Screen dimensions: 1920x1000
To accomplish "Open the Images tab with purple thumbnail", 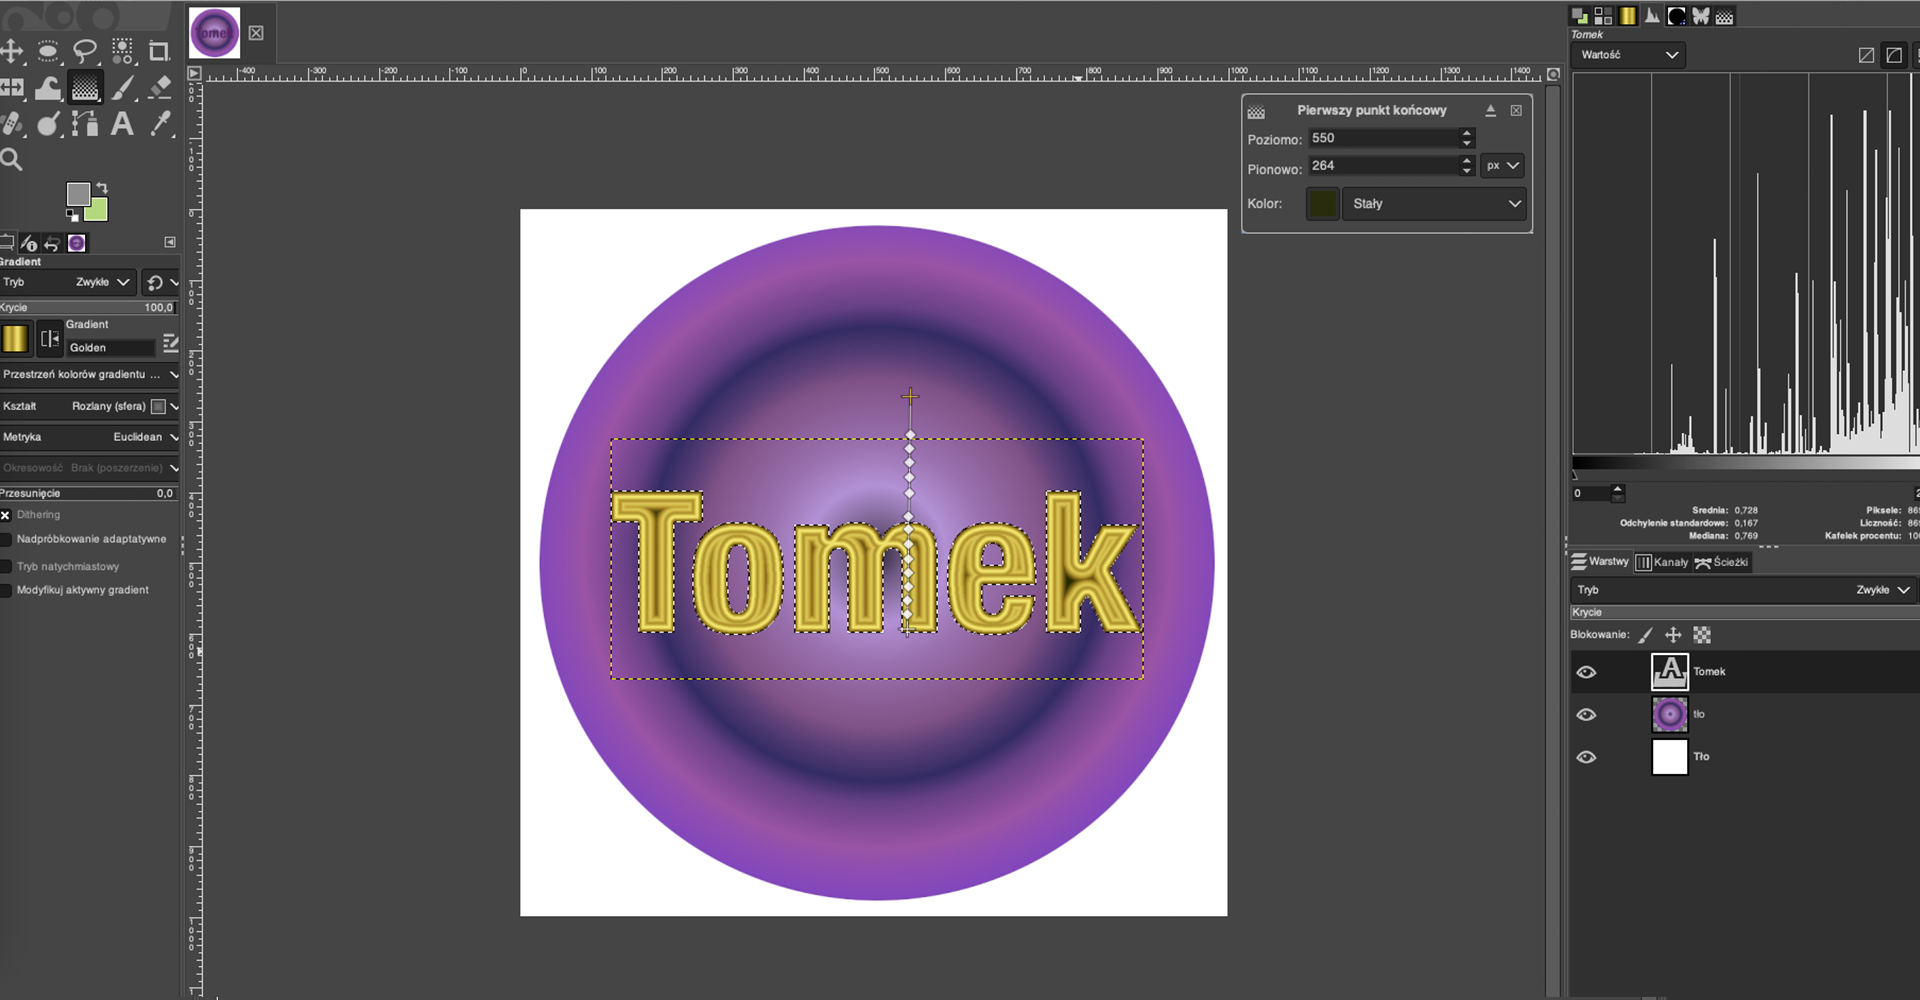I will (76, 243).
